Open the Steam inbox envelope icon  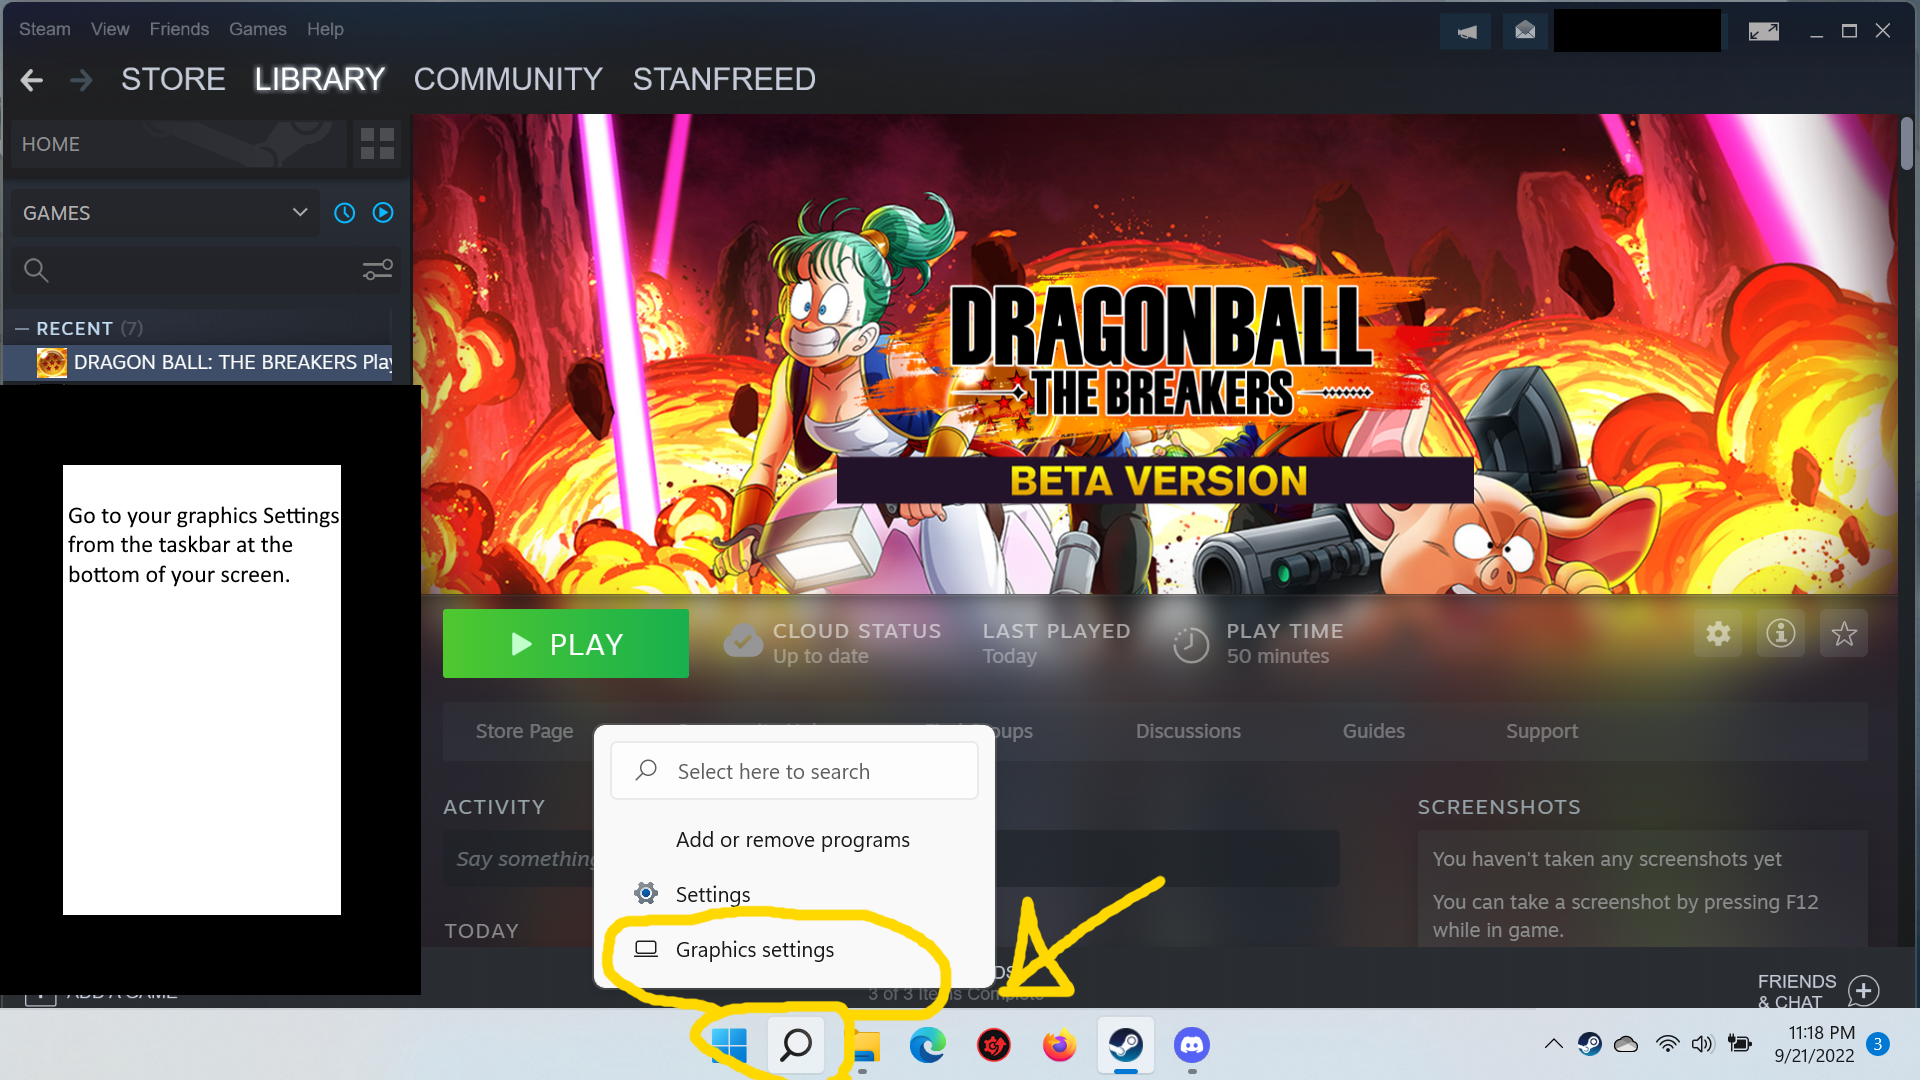(x=1525, y=31)
